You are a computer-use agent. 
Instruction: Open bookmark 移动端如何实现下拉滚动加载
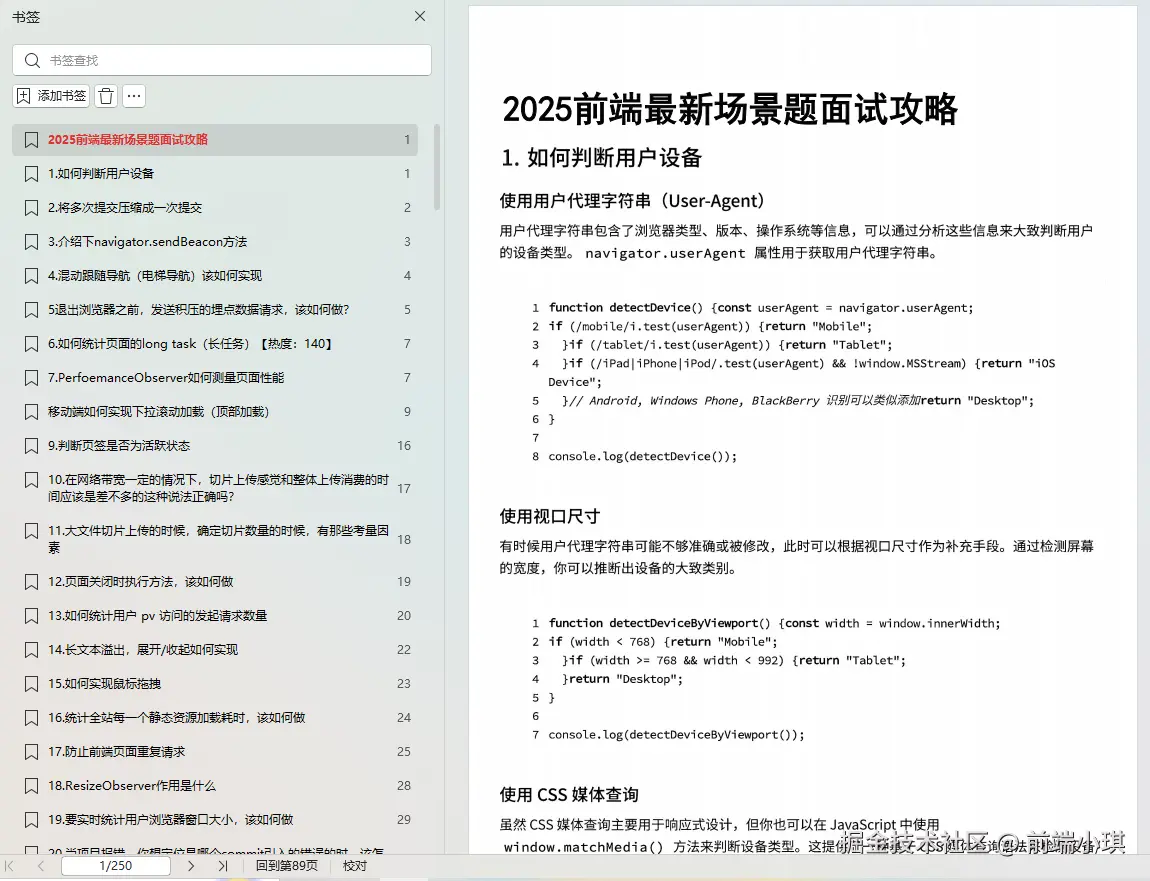coord(215,412)
